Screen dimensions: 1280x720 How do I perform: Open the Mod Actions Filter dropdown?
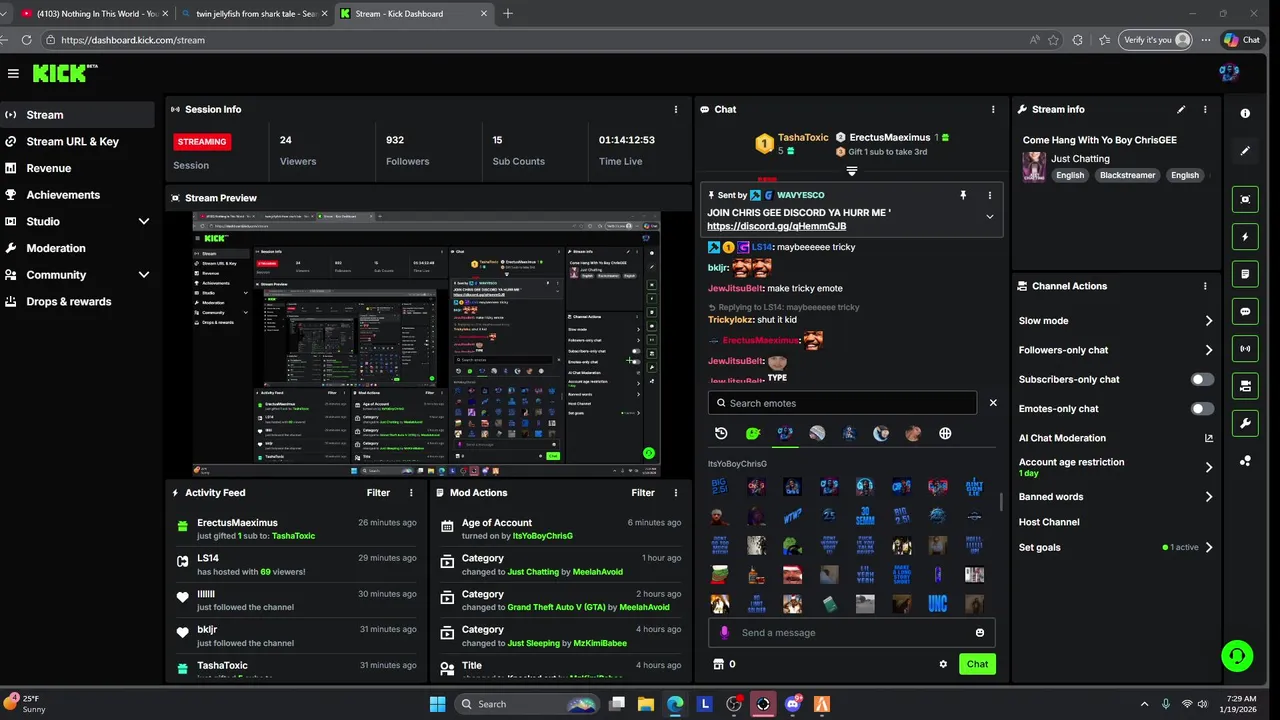643,492
